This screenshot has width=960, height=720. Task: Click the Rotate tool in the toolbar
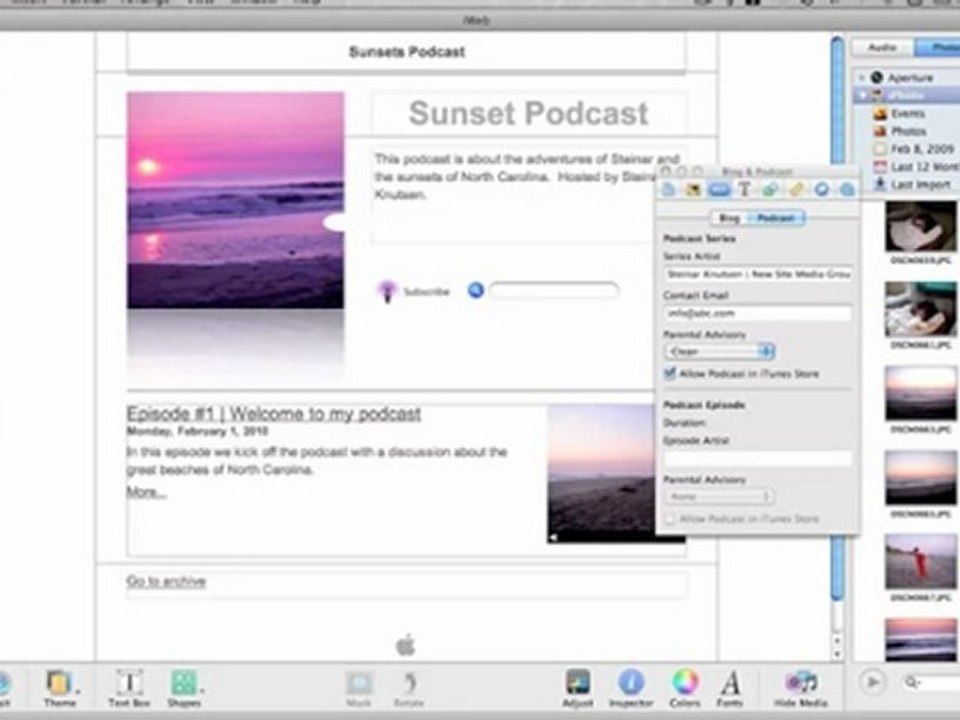(410, 688)
